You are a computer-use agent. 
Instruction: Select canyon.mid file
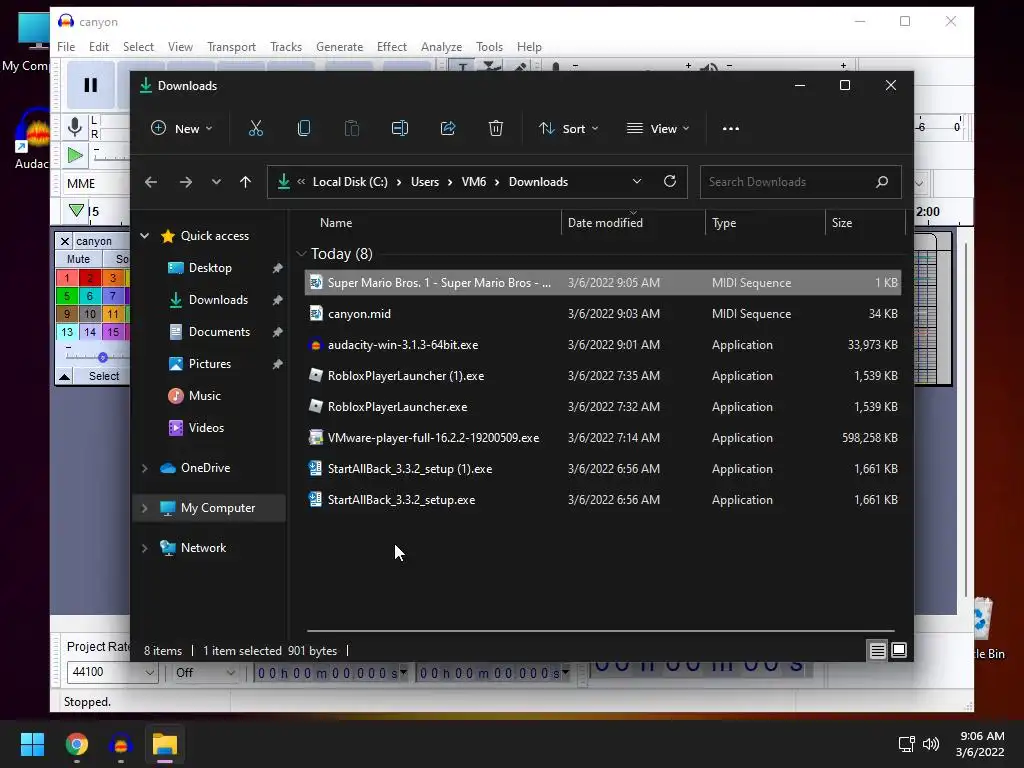point(603,314)
